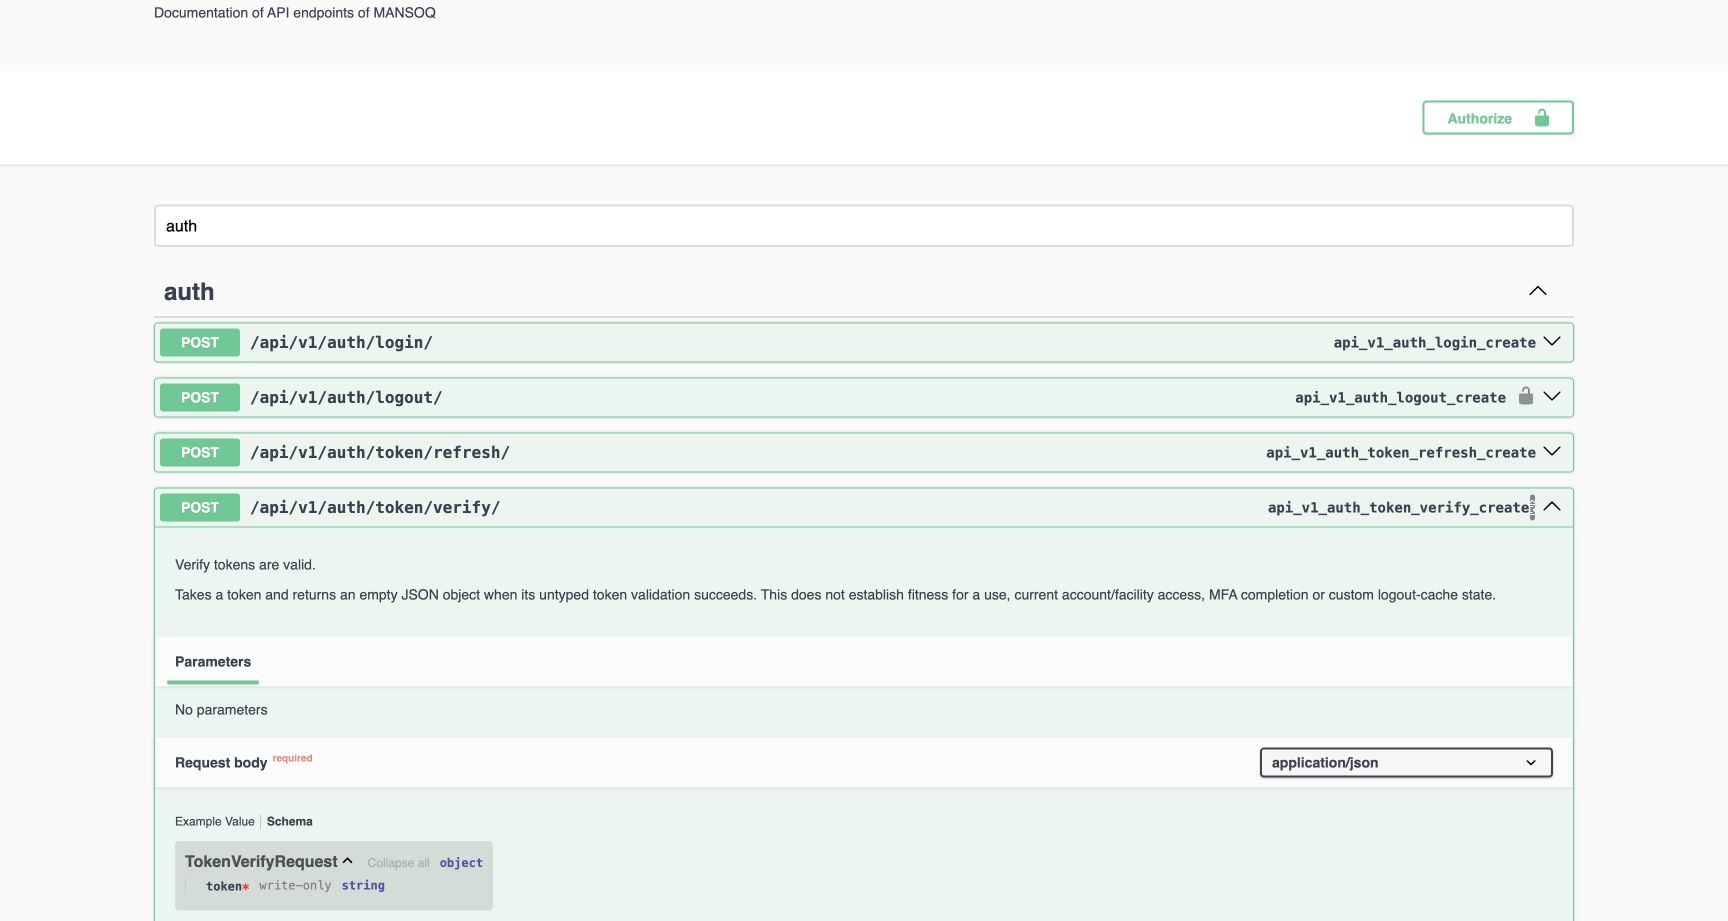Click the /api/v1/auth/token/verify/ path text
Screen dimensions: 1728x921
pyautogui.click(x=375, y=507)
